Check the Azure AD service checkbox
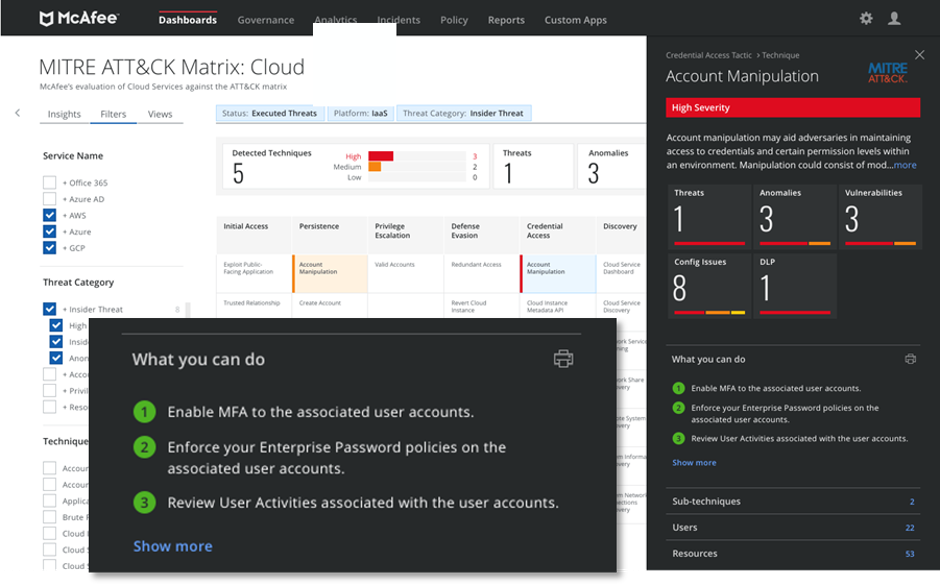 coord(49,199)
